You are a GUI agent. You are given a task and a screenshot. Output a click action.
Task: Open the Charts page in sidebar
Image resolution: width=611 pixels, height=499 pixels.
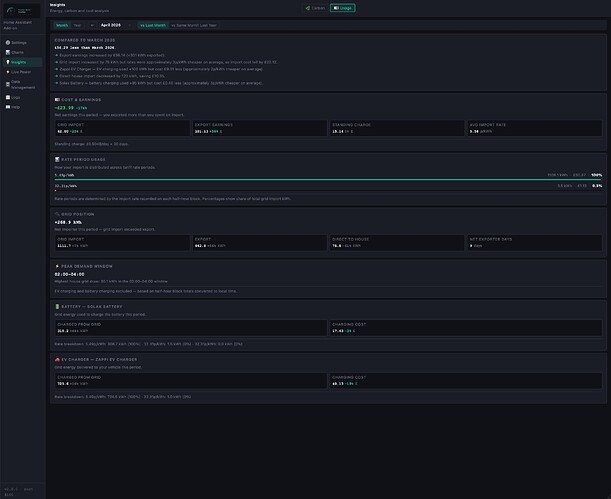pos(23,52)
